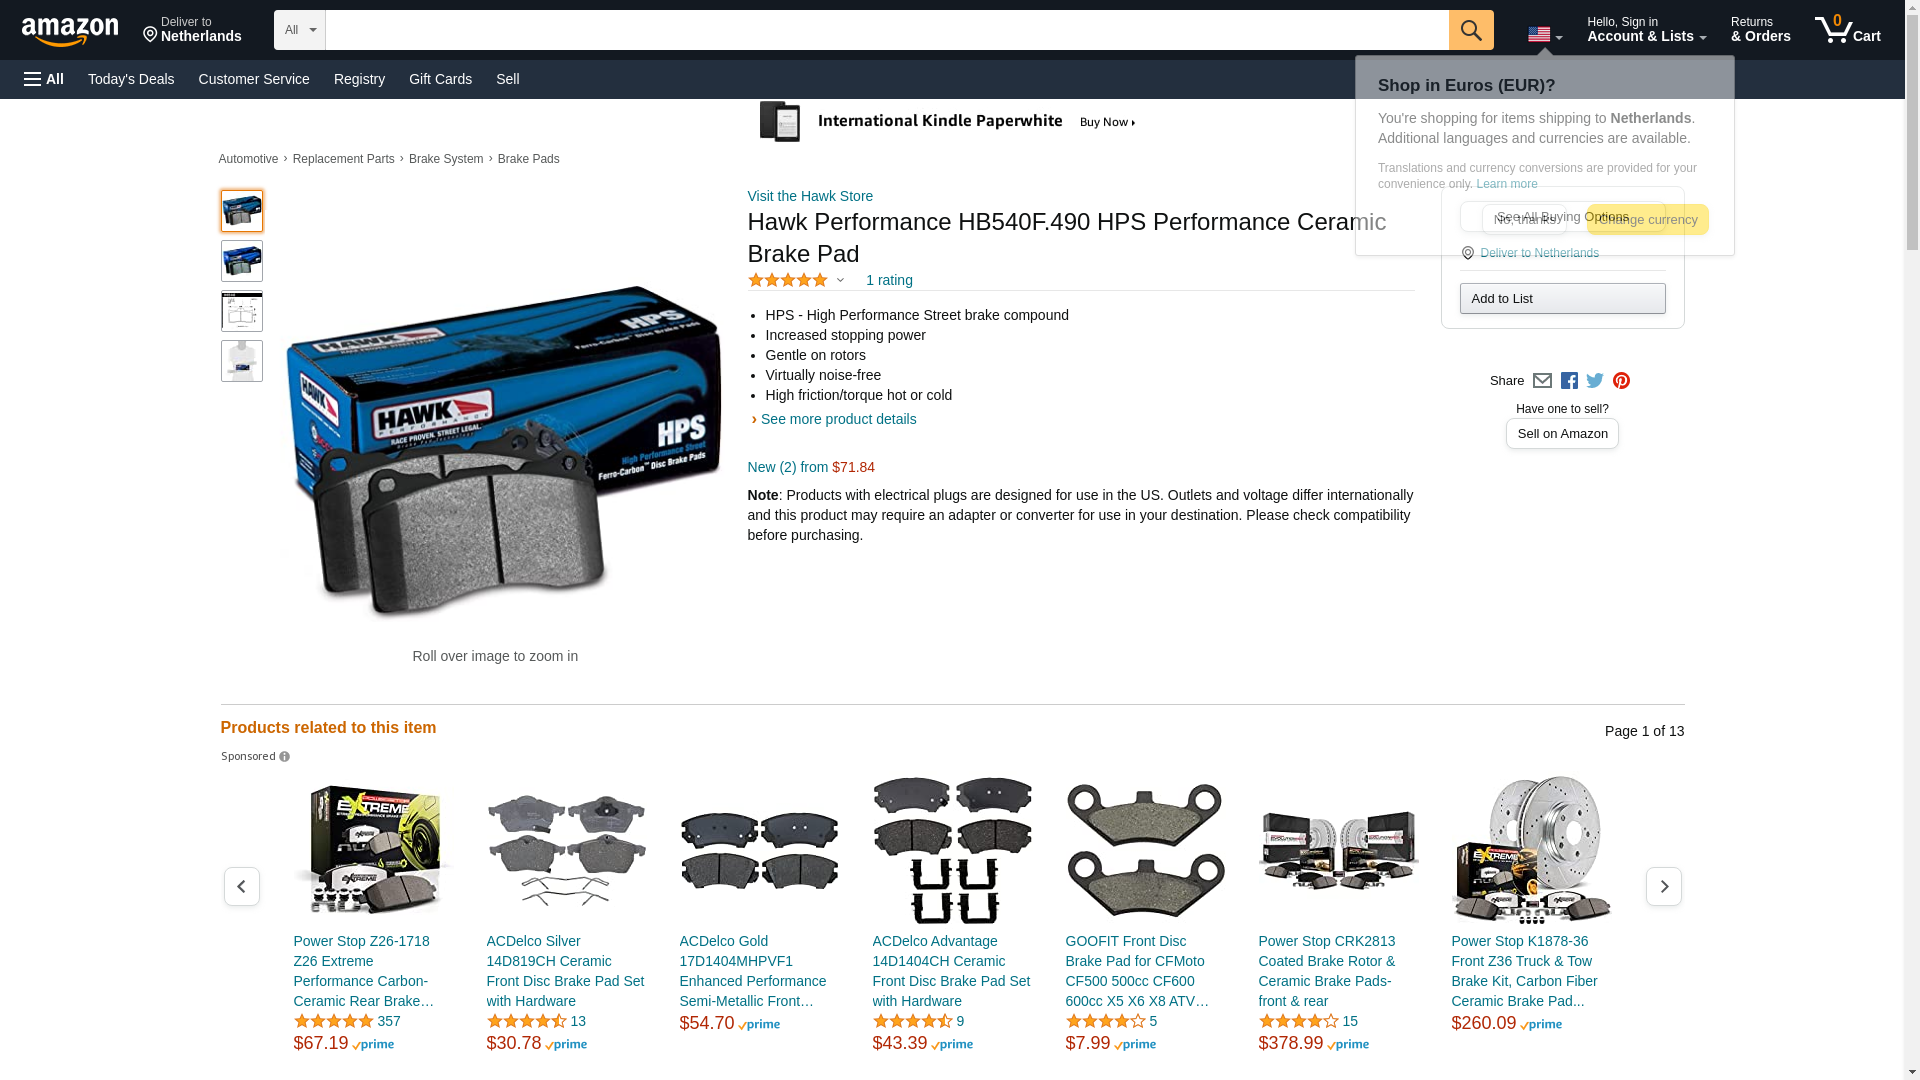Open Today's Deals
Screen dimensions: 1920x1080
(x=131, y=79)
